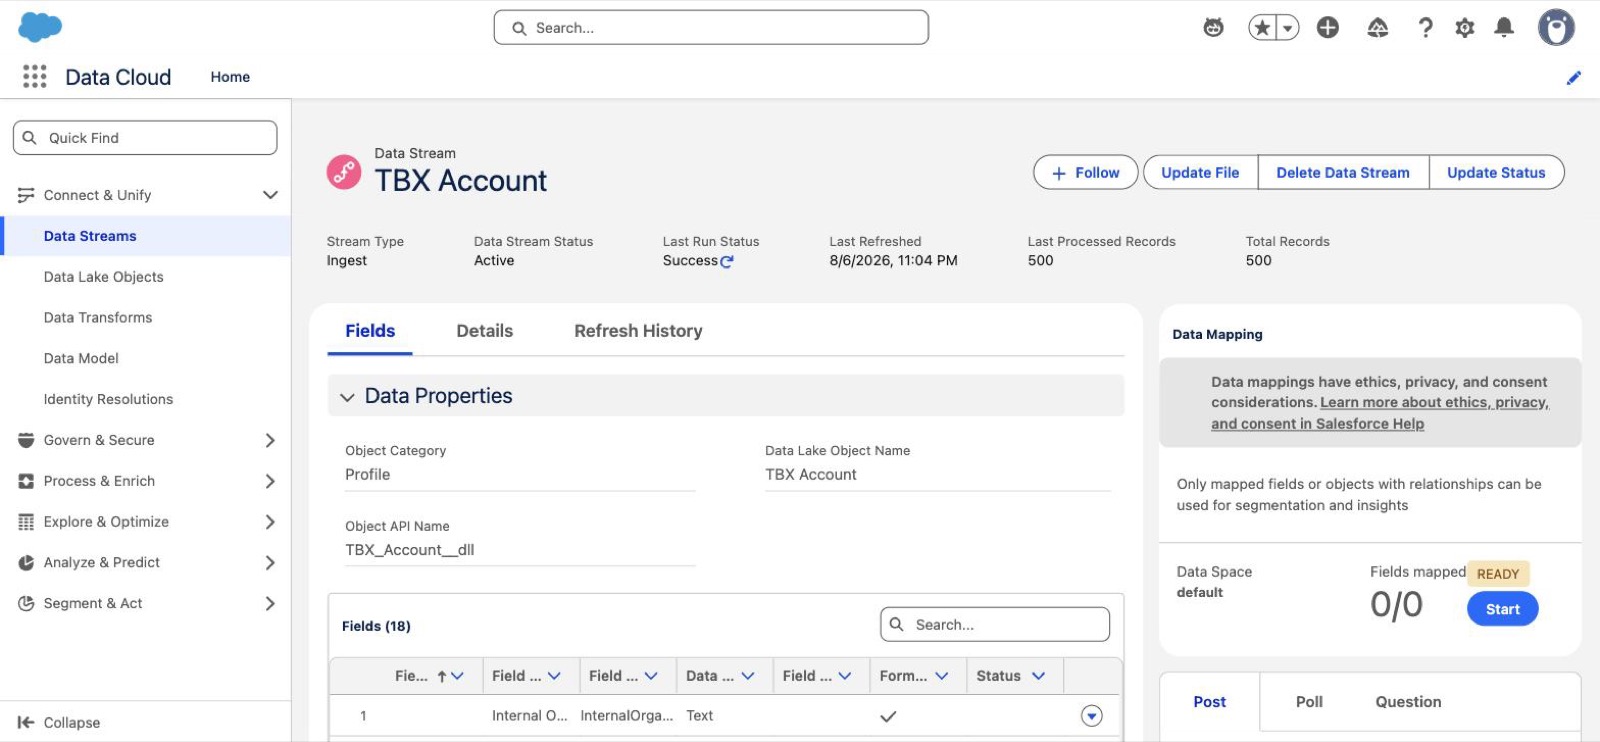Expand the Segment & Act section
This screenshot has height=742, width=1600.
pyautogui.click(x=270, y=604)
